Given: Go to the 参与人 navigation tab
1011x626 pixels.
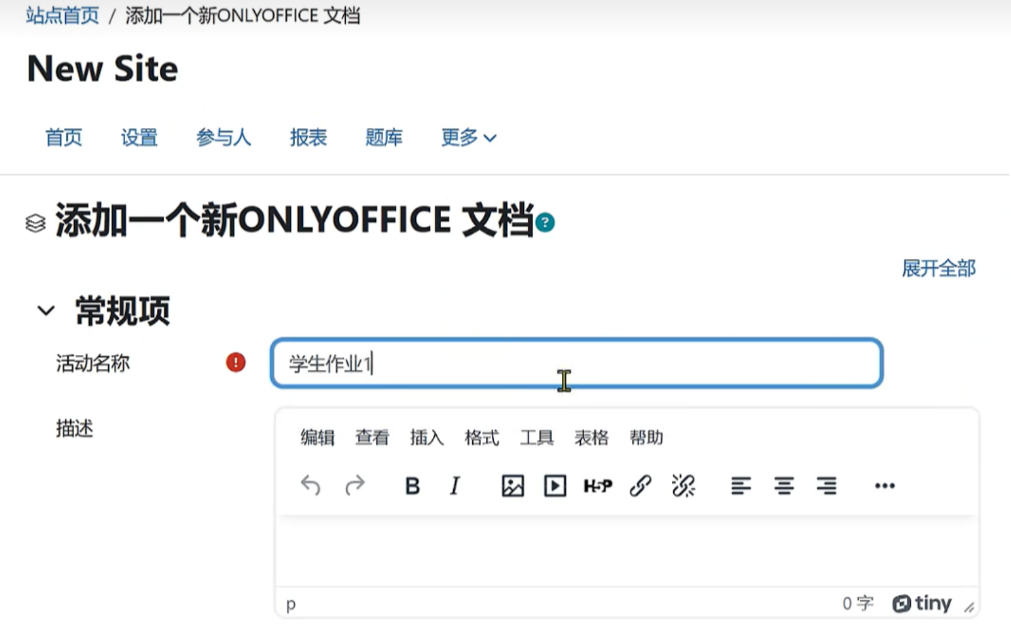Looking at the screenshot, I should click(224, 137).
